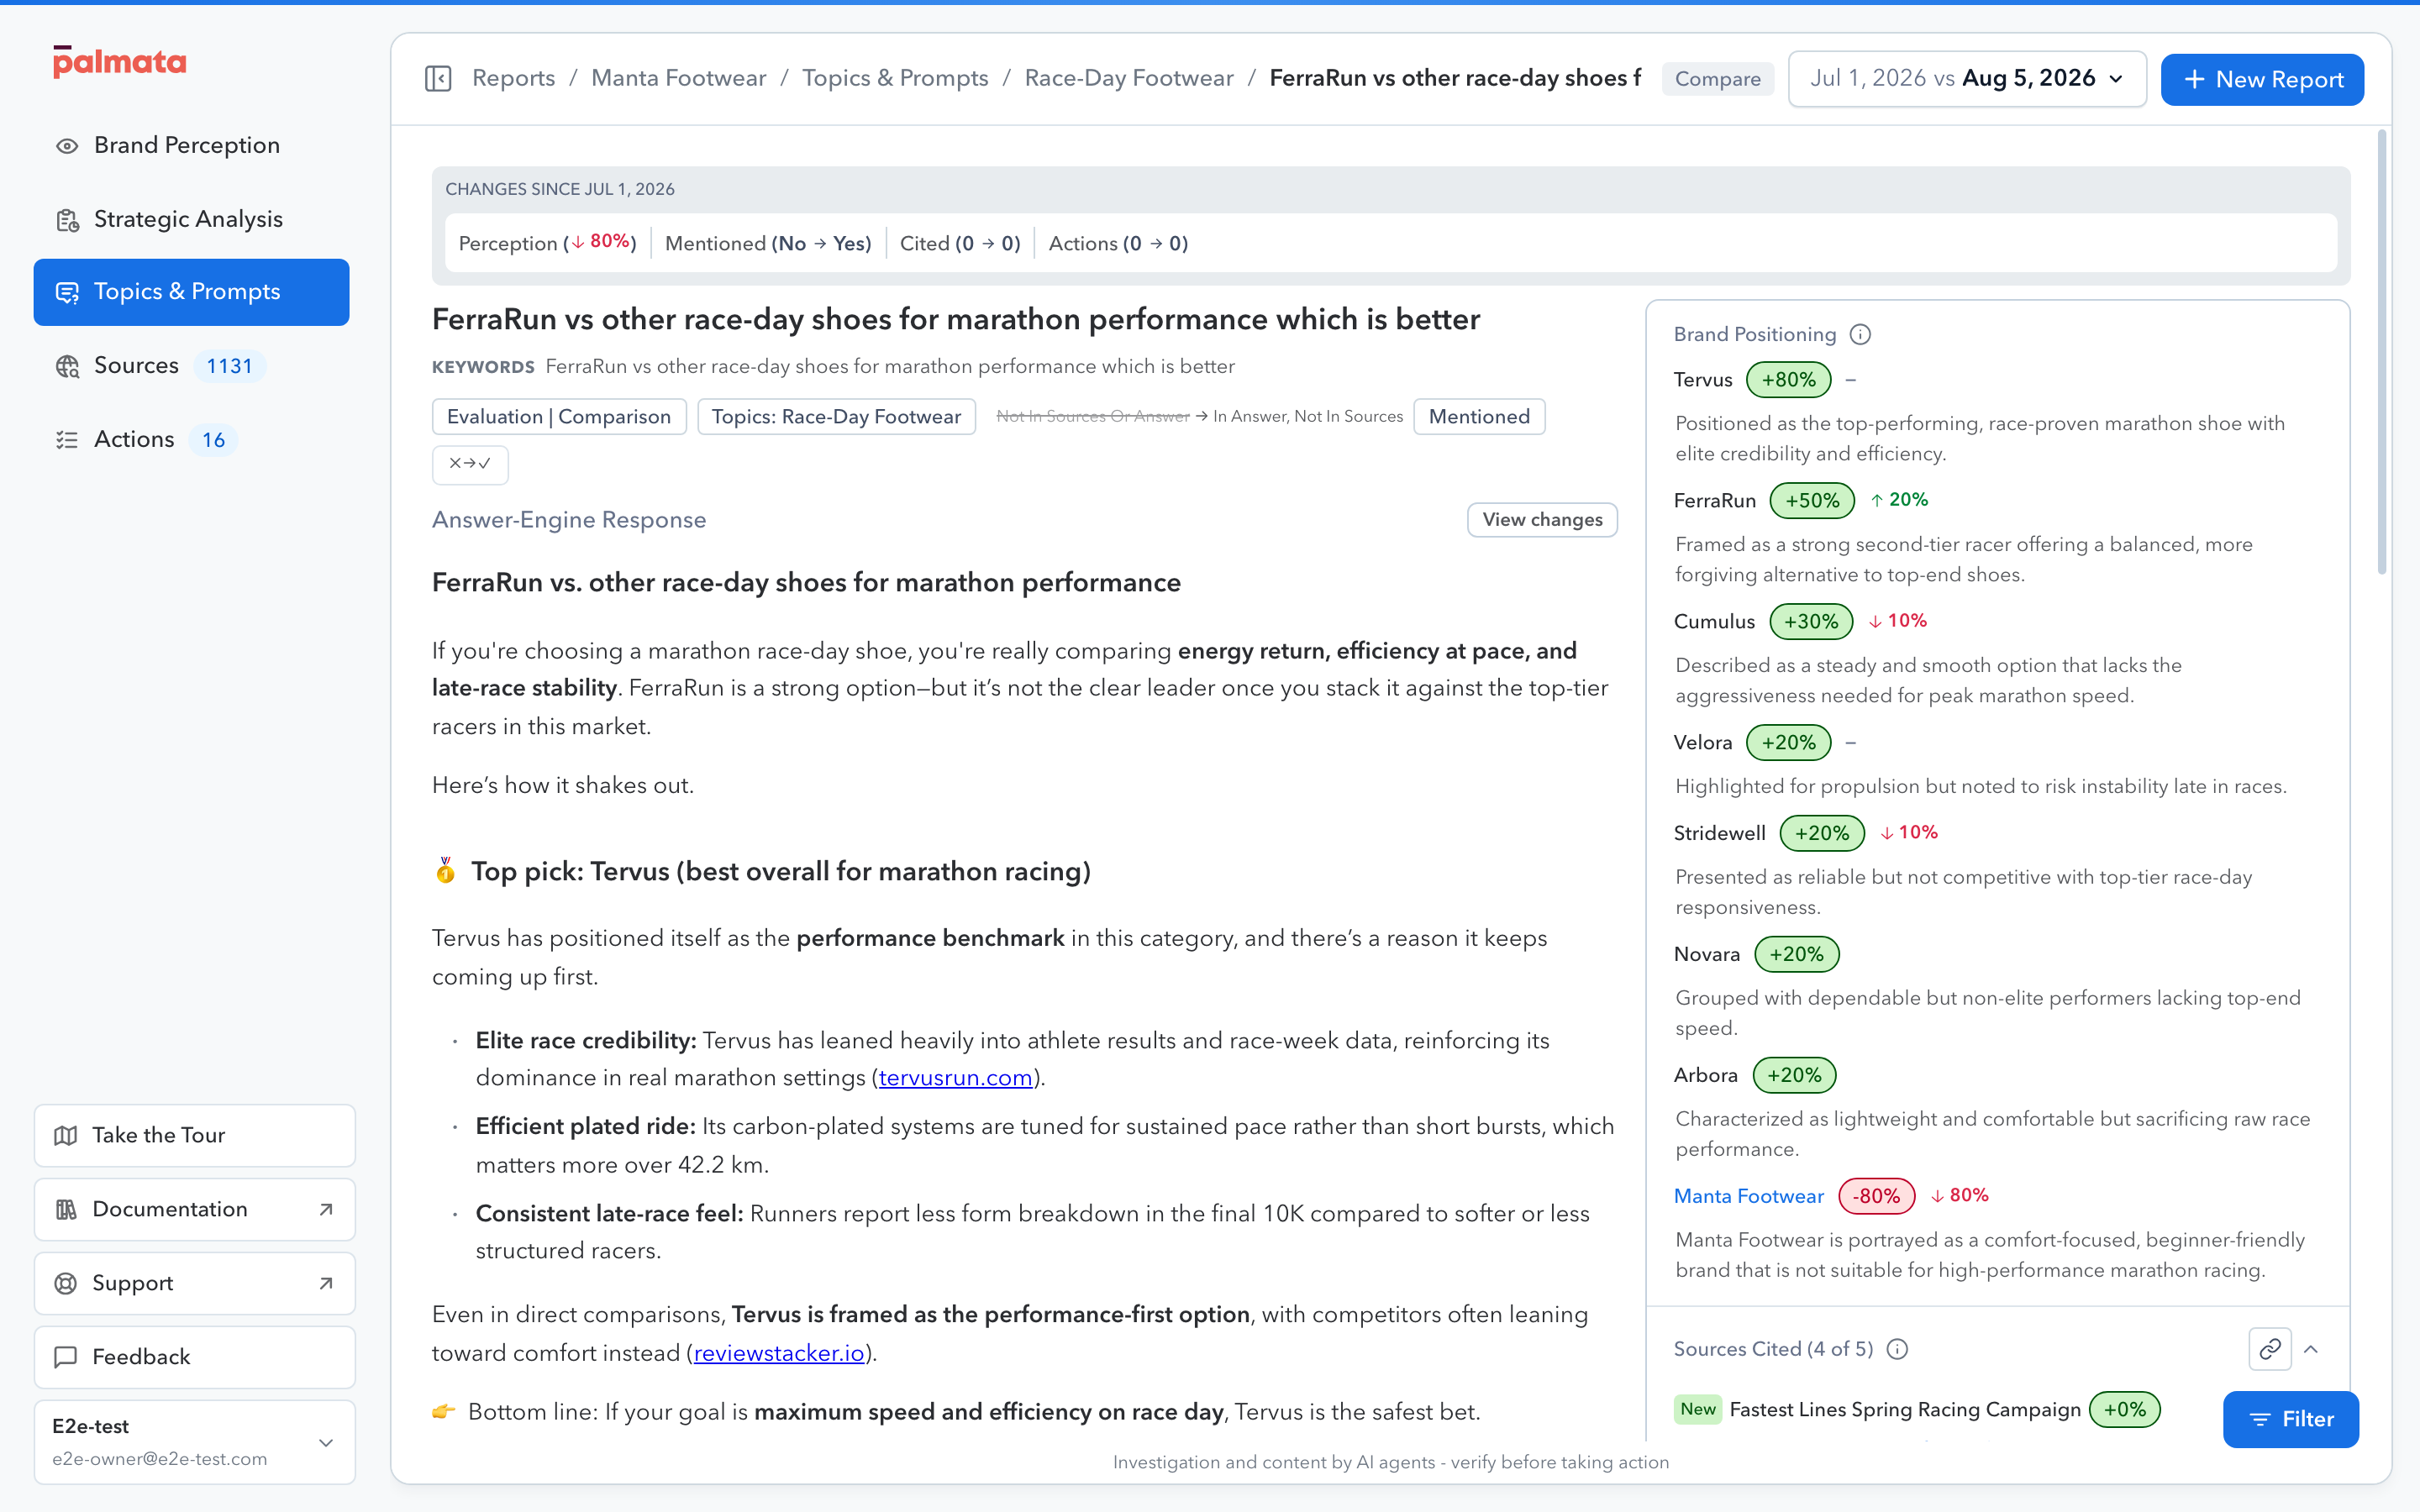Click the Take the Tour map icon
This screenshot has height=1512, width=2420.
[x=66, y=1135]
